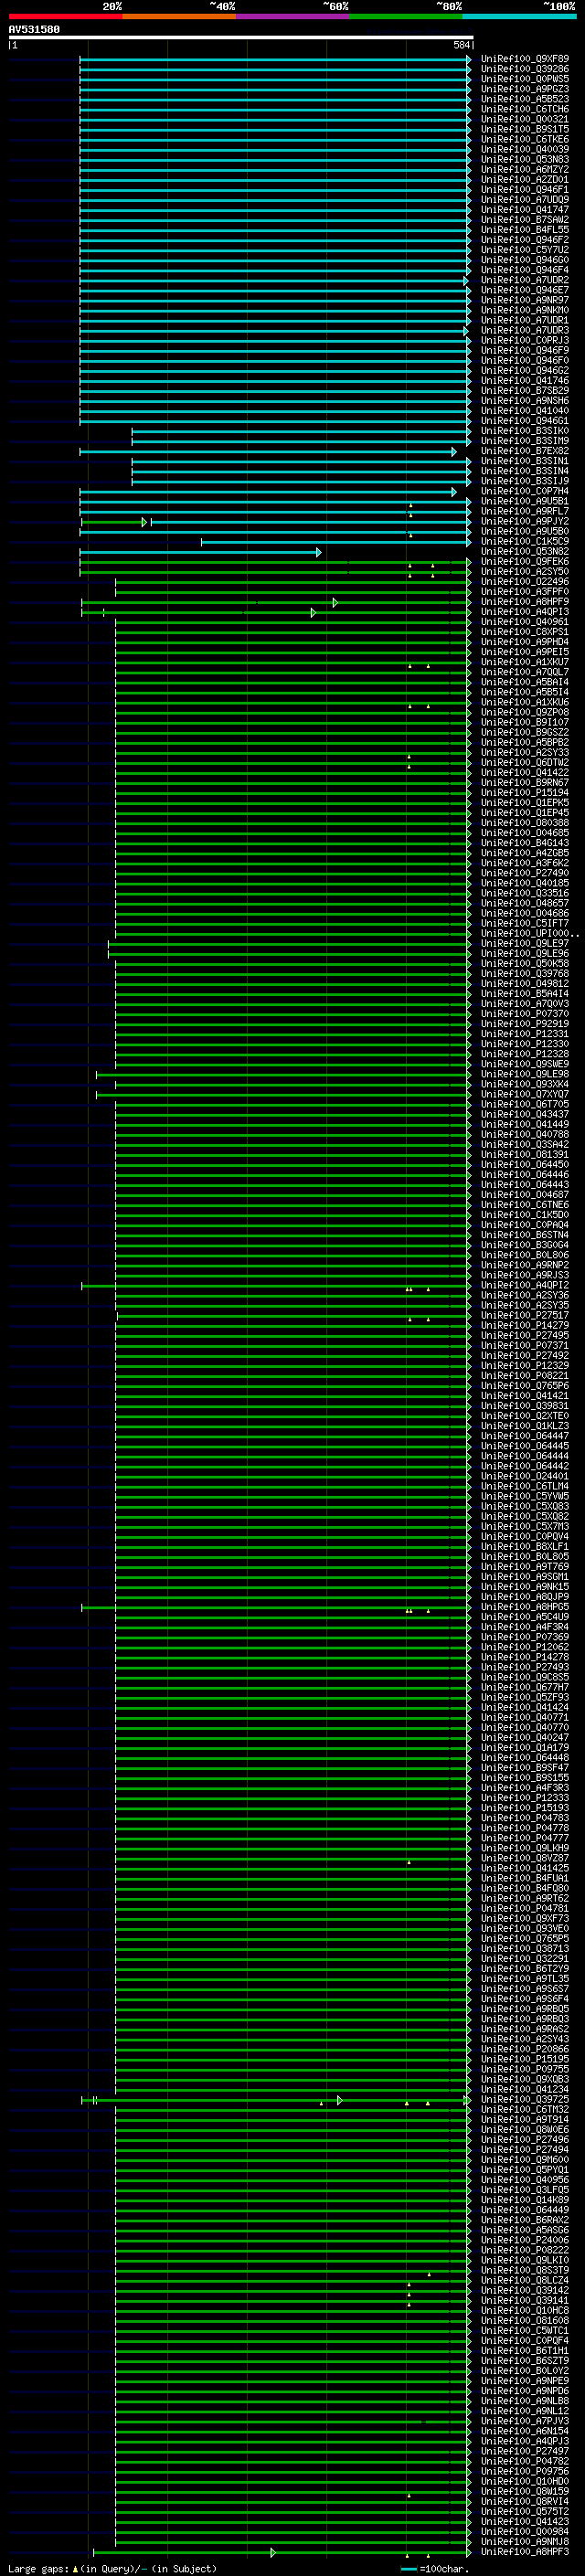Open the truncated UniRef100_UPI000.. label
This screenshot has height=2576, width=585.
(530, 933)
